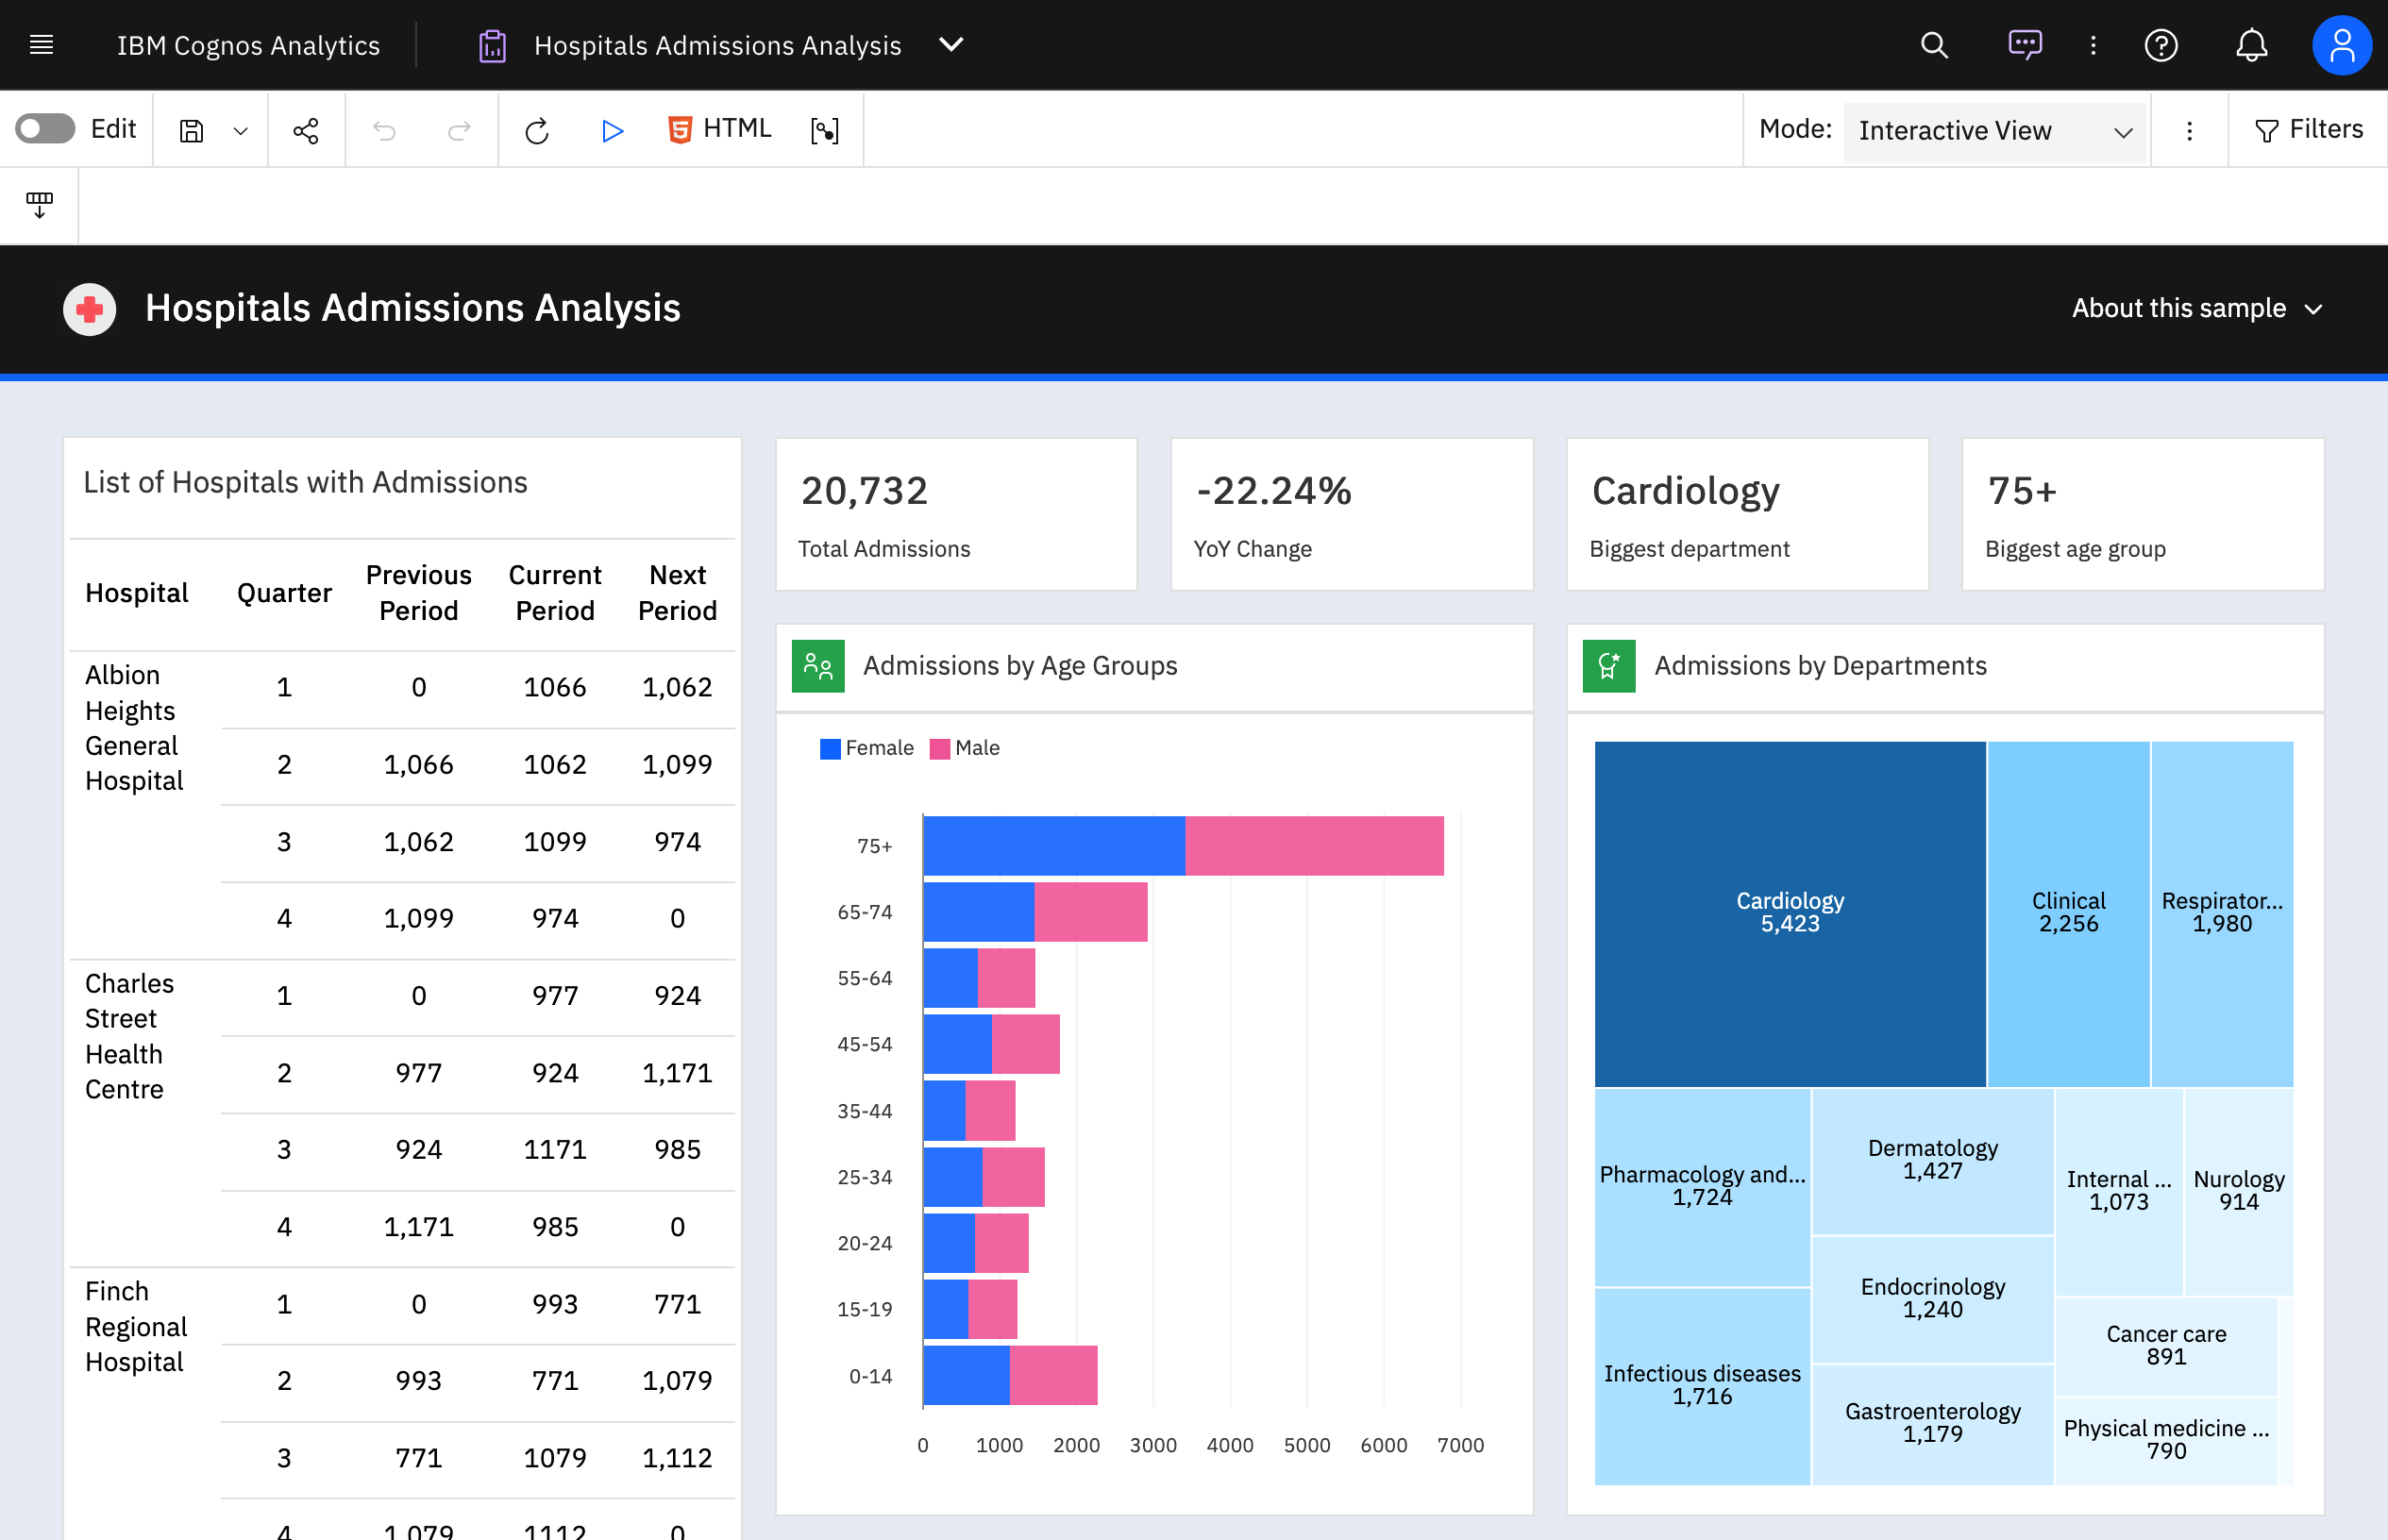Click the Admissions by Departments title
The image size is (2388, 1540).
point(1820,667)
